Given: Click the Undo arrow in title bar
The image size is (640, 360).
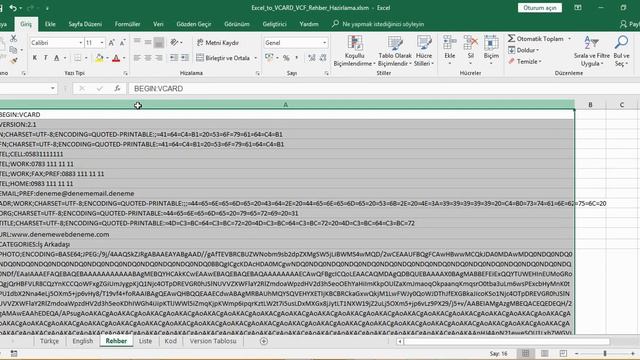Looking at the screenshot, I should coord(13,8).
